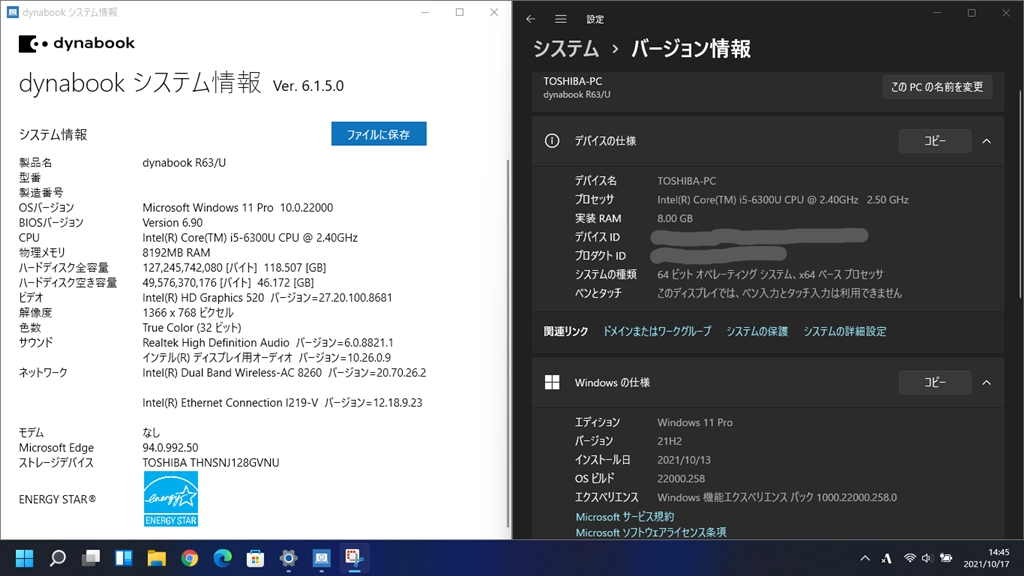Switch to dynabook System Info taskbar icon

point(321,558)
